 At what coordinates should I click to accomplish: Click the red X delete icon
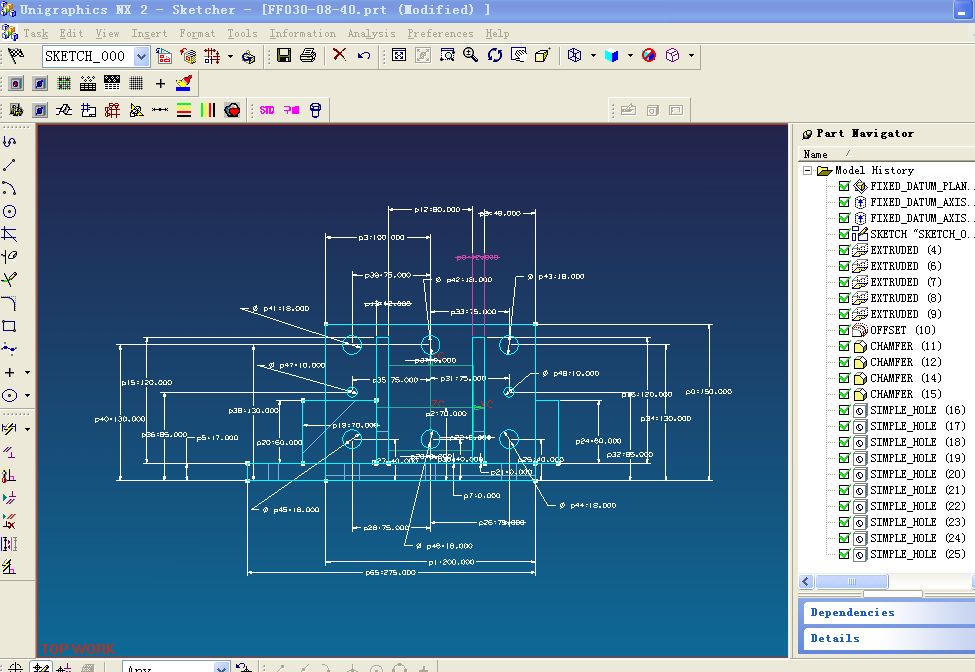[x=339, y=55]
